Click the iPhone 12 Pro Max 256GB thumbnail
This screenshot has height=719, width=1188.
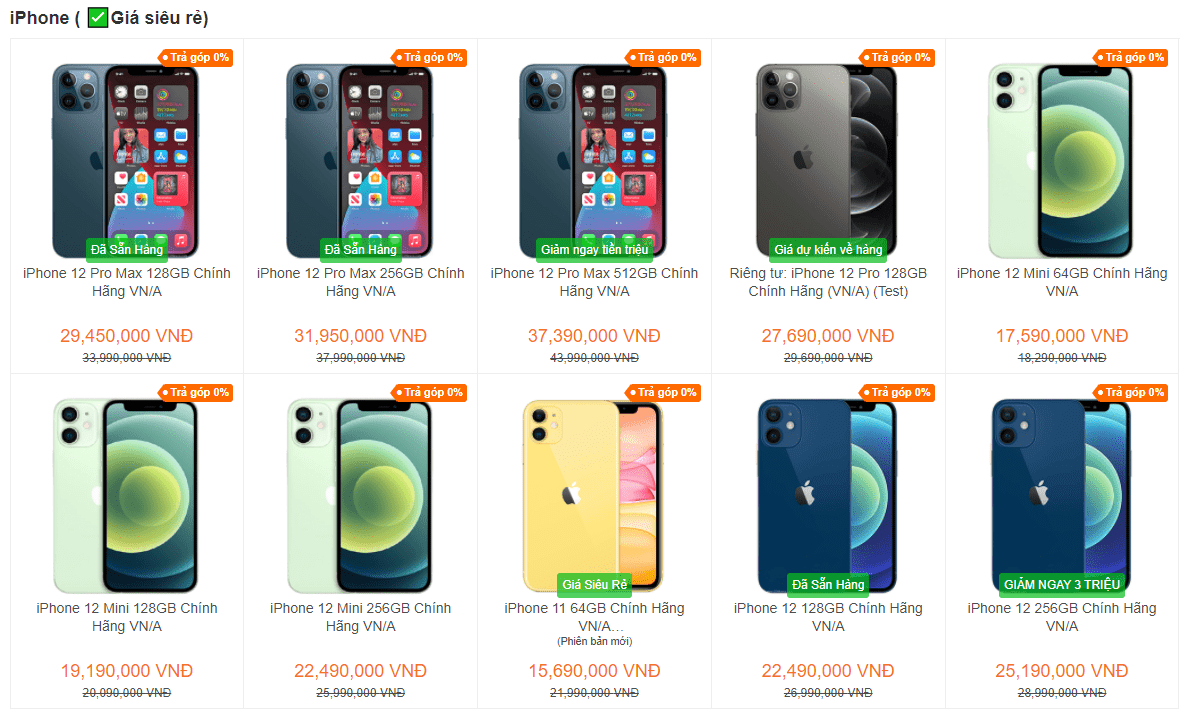[x=360, y=161]
